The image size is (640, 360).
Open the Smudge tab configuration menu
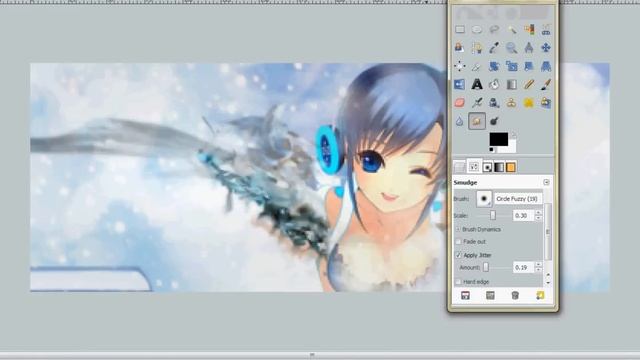[x=547, y=182]
